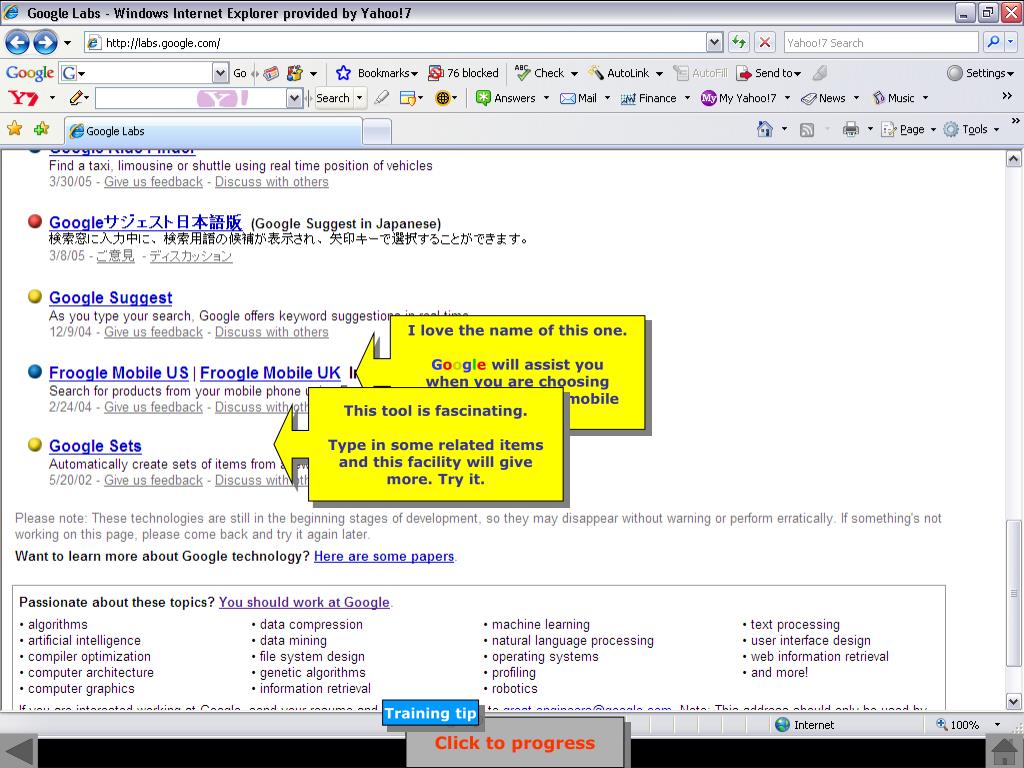The height and width of the screenshot is (768, 1024).
Task: Click in the Yahoo!7 Search box
Action: 881,42
